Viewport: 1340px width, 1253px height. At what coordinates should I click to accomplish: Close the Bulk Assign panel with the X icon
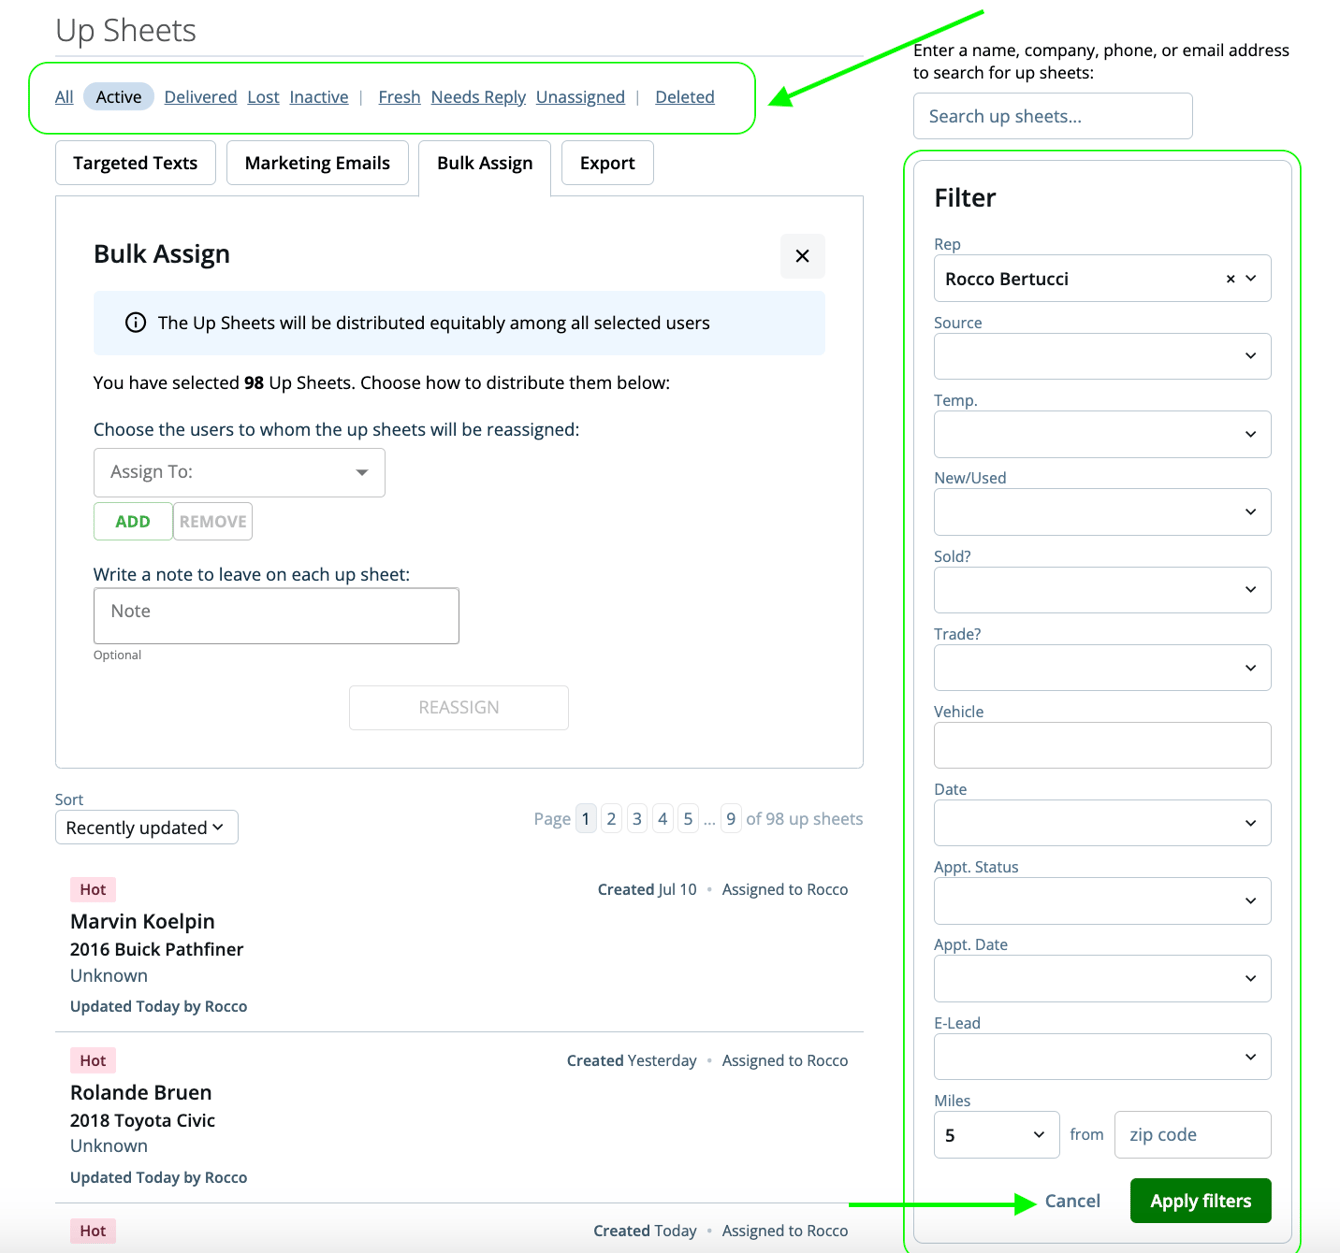802,256
